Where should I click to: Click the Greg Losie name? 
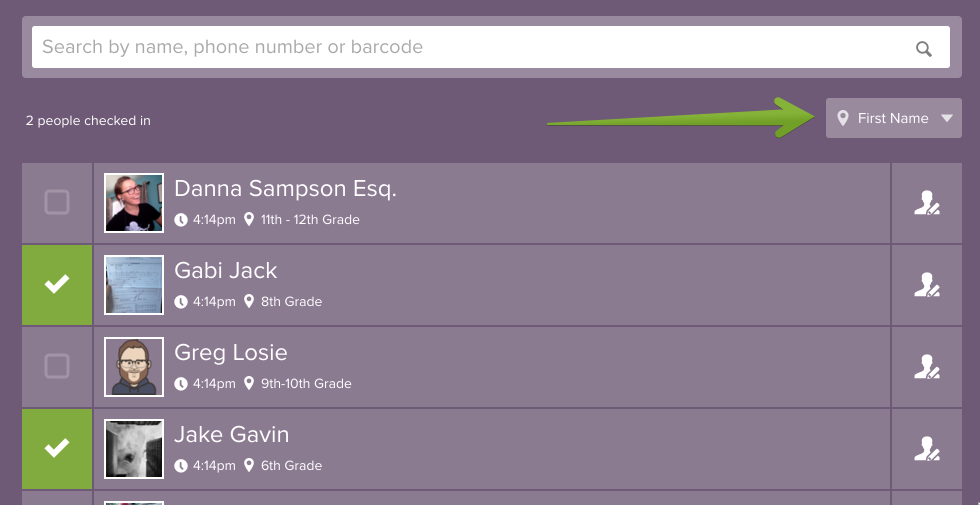point(231,353)
